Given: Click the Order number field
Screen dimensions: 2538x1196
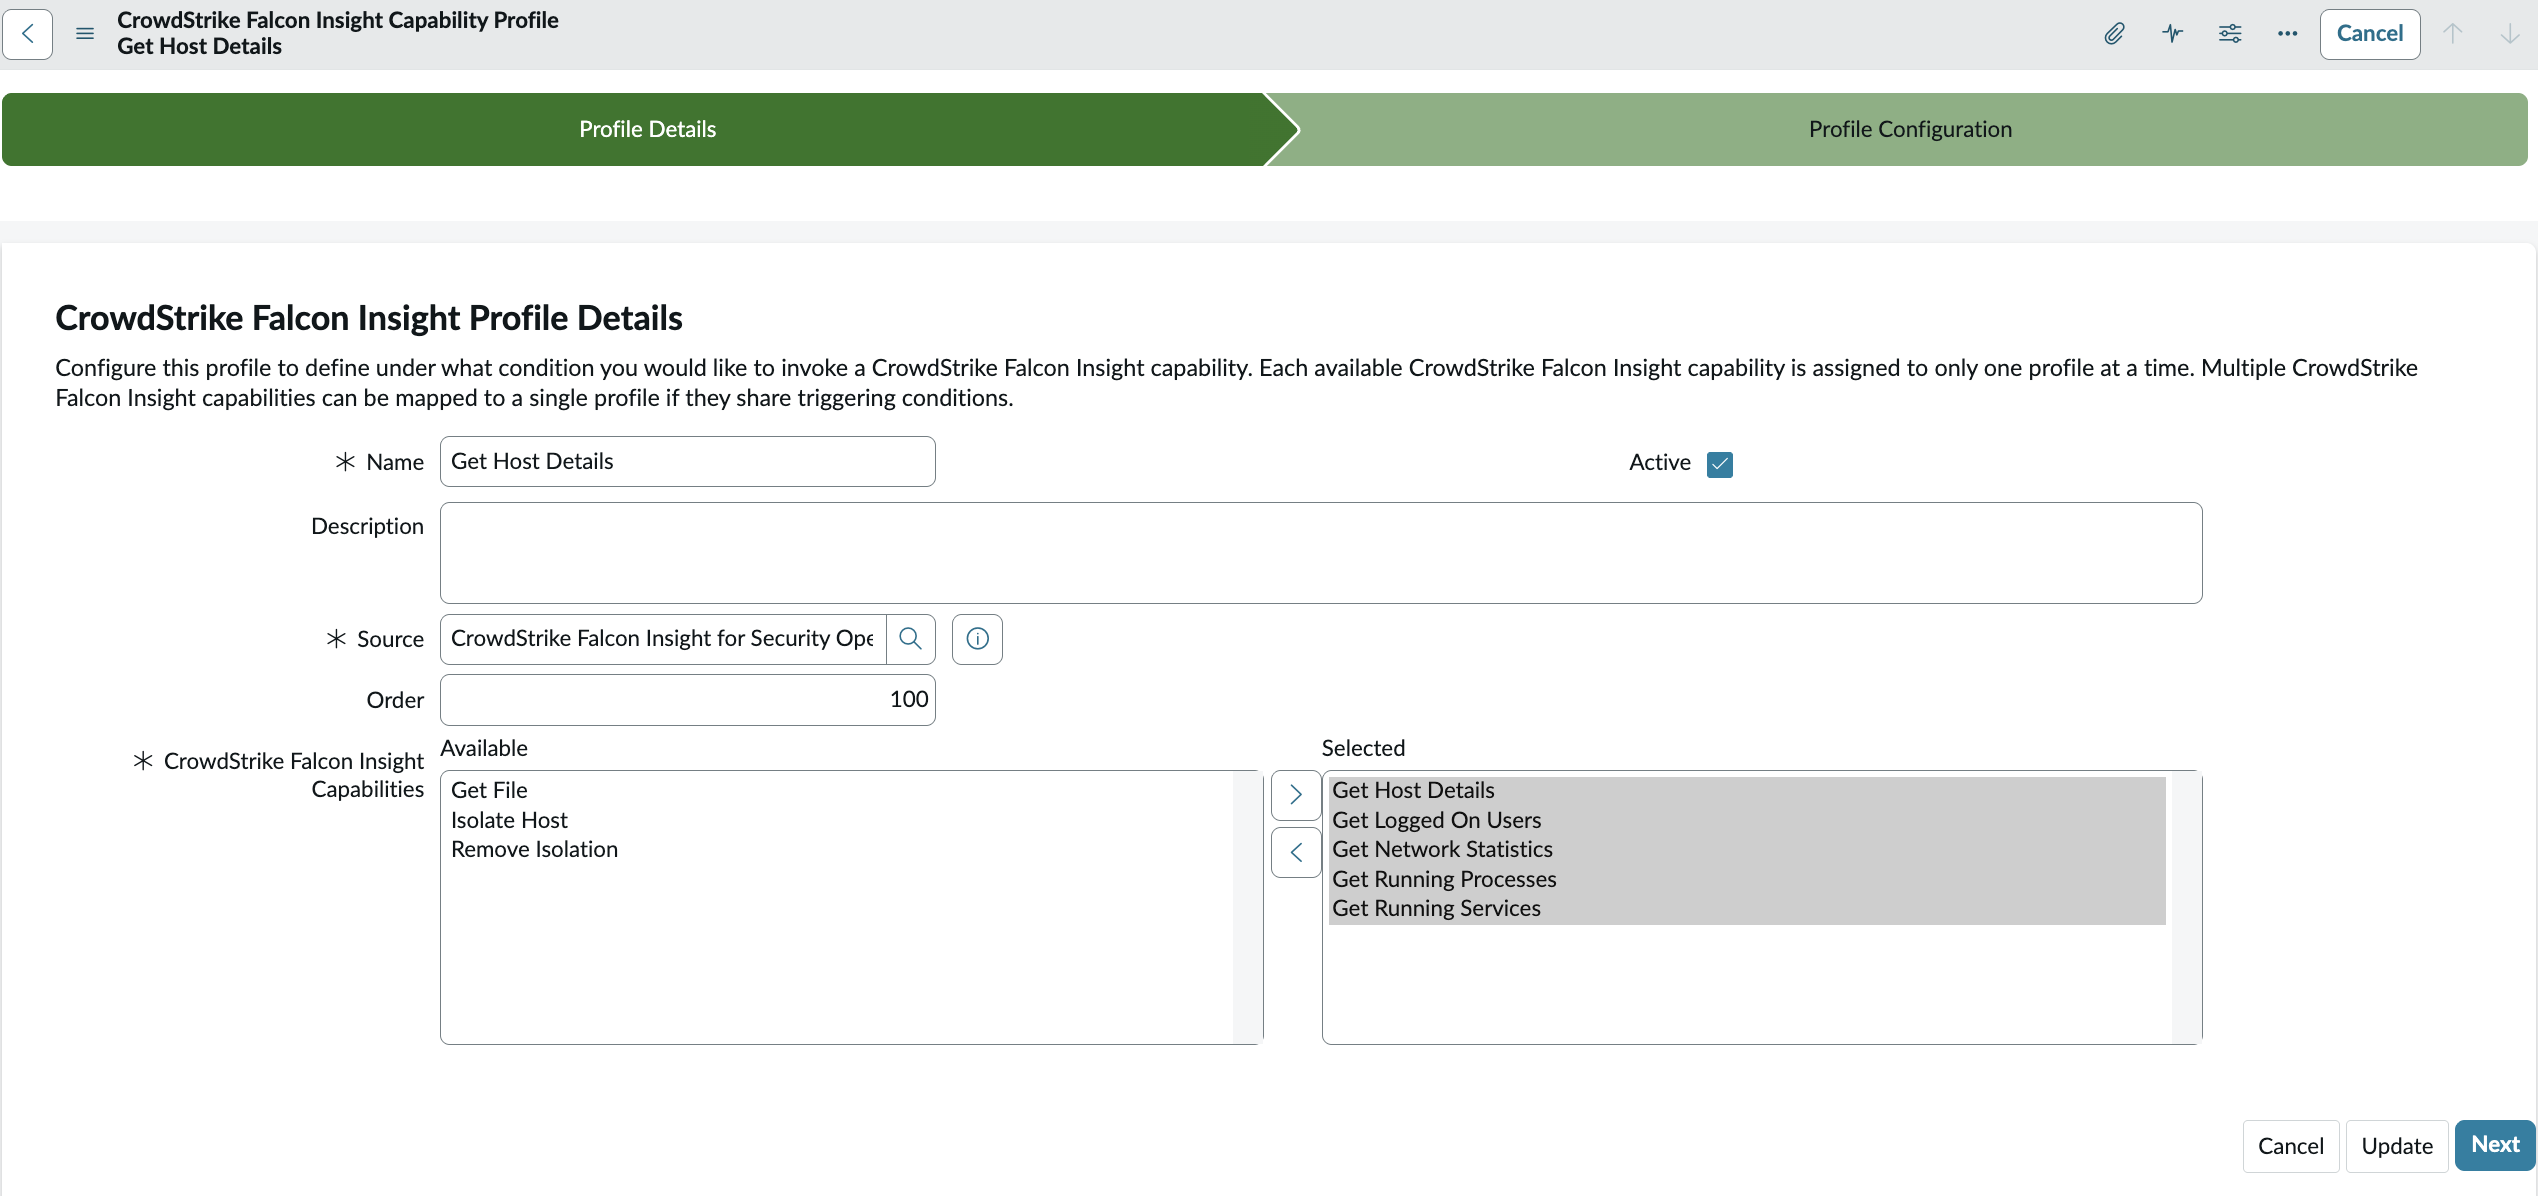Looking at the screenshot, I should 688,700.
